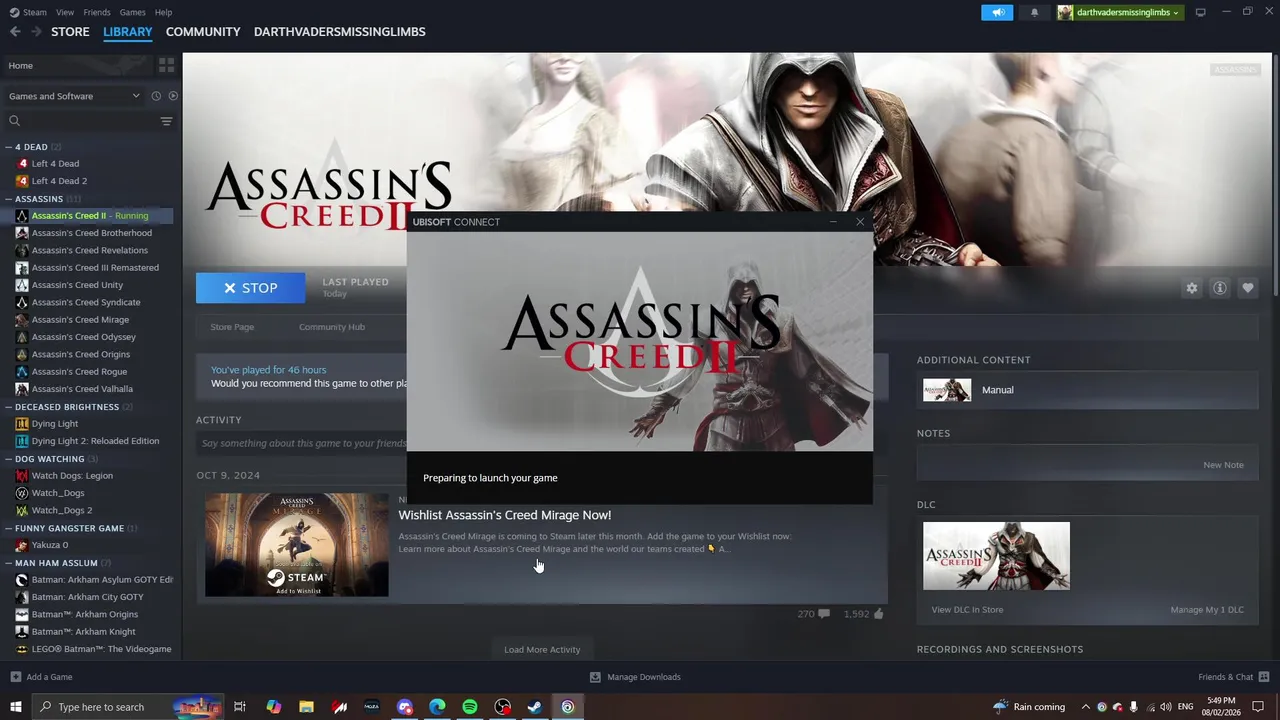The width and height of the screenshot is (1280, 720).
Task: Click the Assassin's Creed Mirage wishlist image
Action: tap(297, 545)
